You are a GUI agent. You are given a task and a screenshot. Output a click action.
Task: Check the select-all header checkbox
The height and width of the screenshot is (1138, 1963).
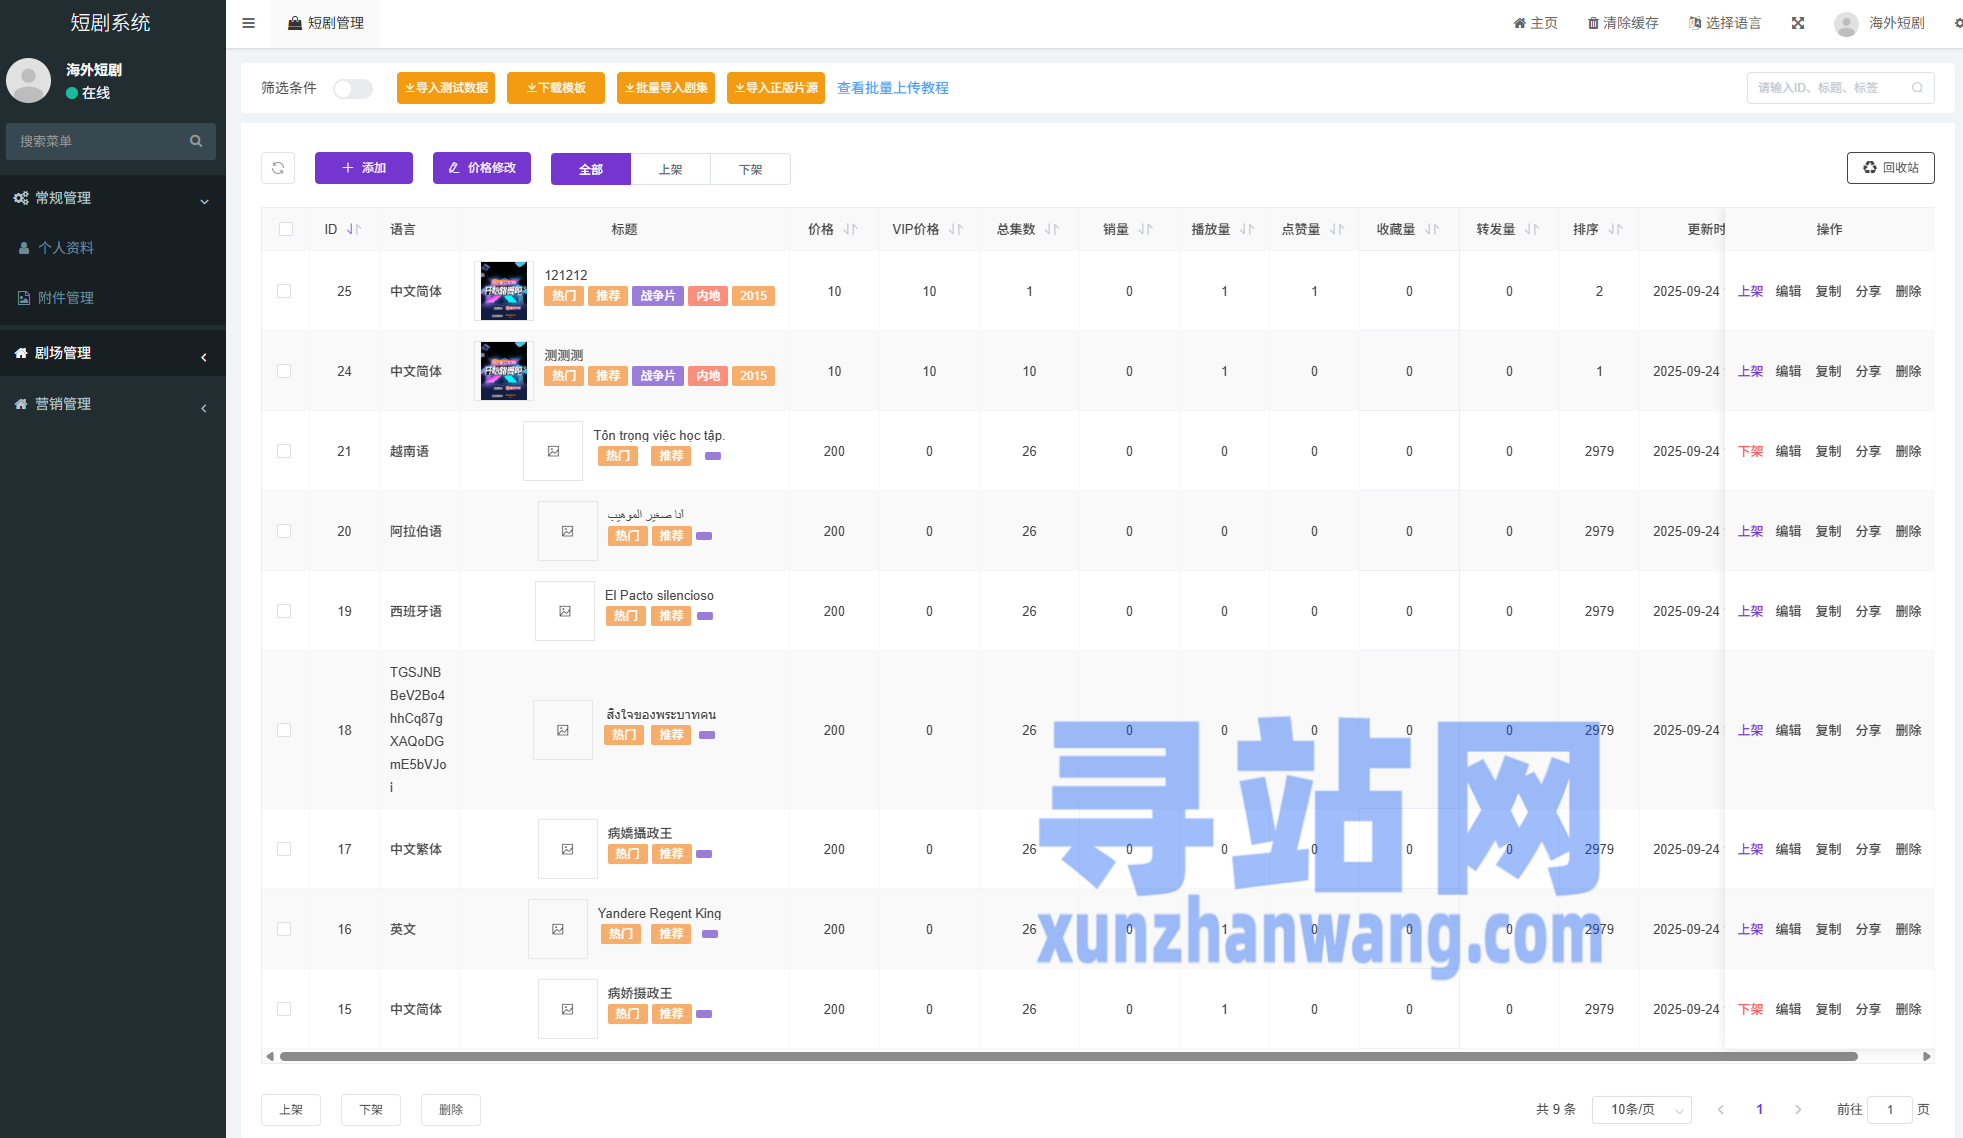pyautogui.click(x=286, y=229)
